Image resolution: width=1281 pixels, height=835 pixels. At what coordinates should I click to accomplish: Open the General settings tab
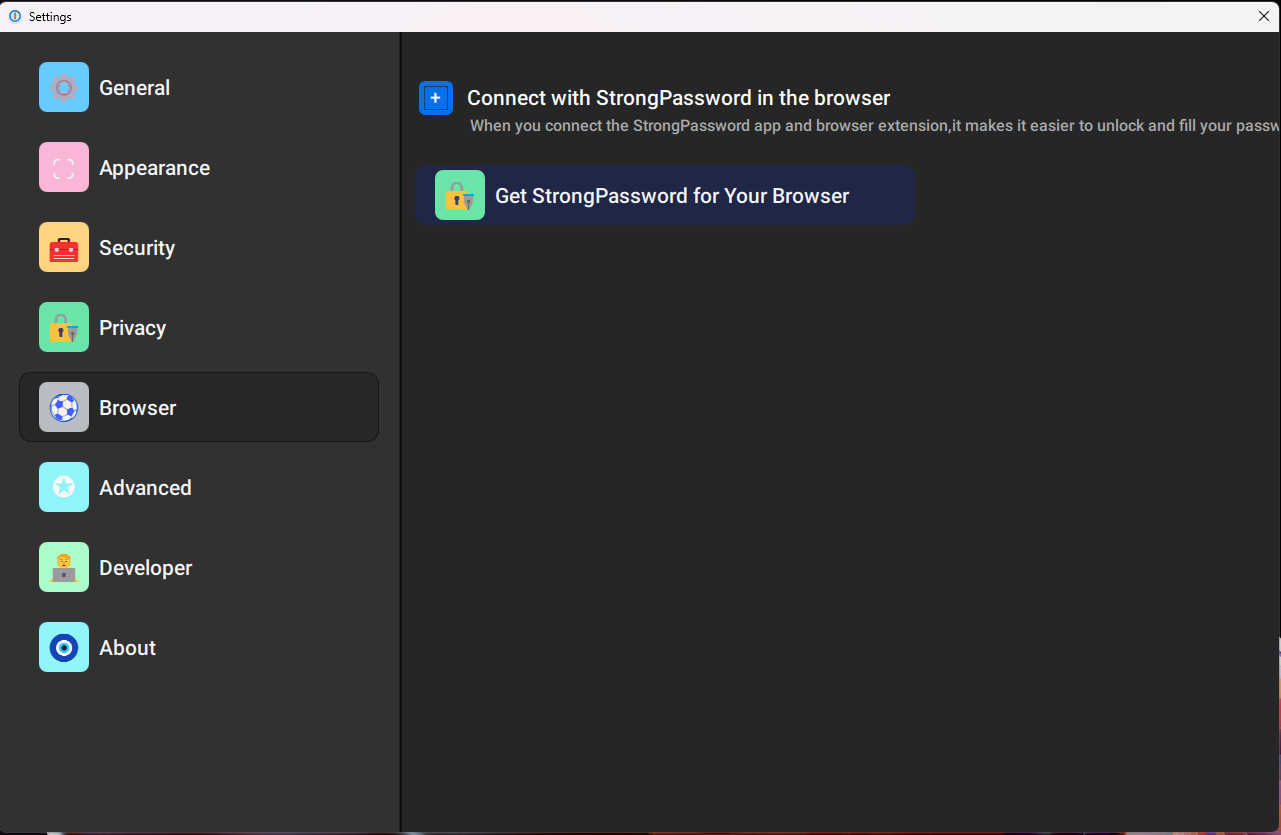tap(134, 88)
